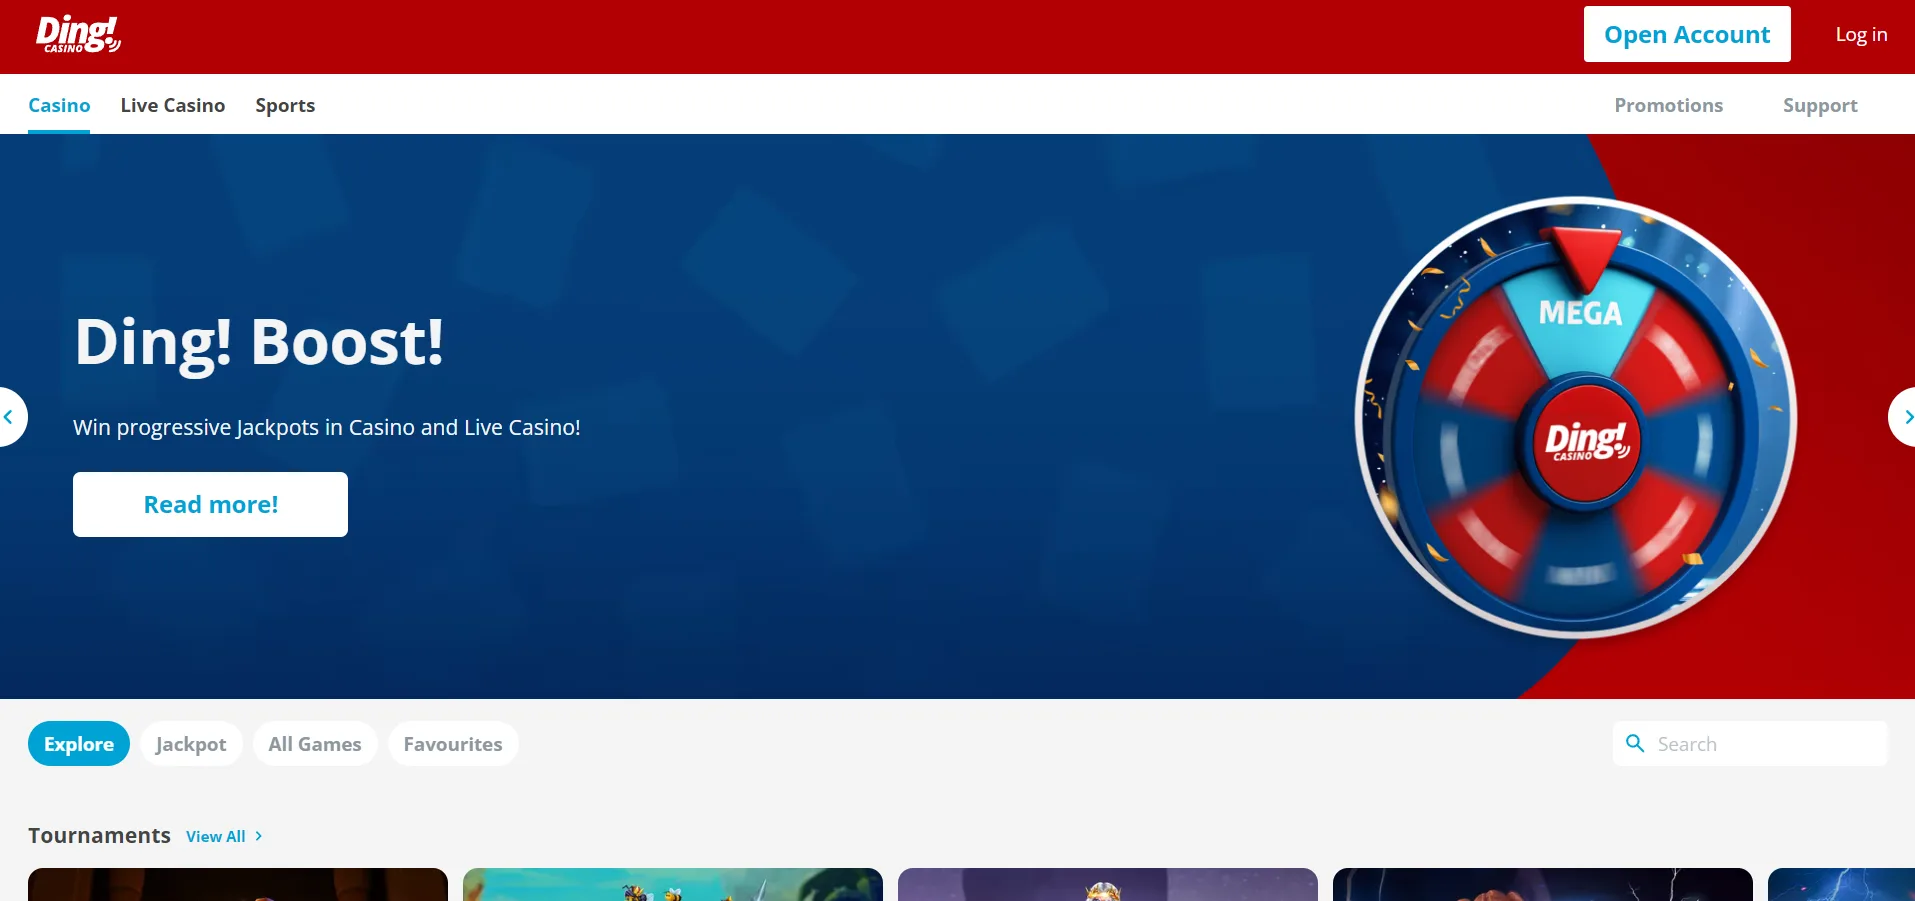Click the Read more! button
1915x901 pixels.
pyautogui.click(x=210, y=504)
